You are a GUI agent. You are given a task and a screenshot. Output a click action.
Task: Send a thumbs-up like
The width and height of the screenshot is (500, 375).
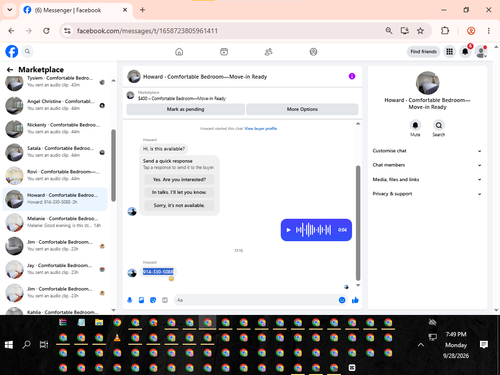(x=355, y=300)
